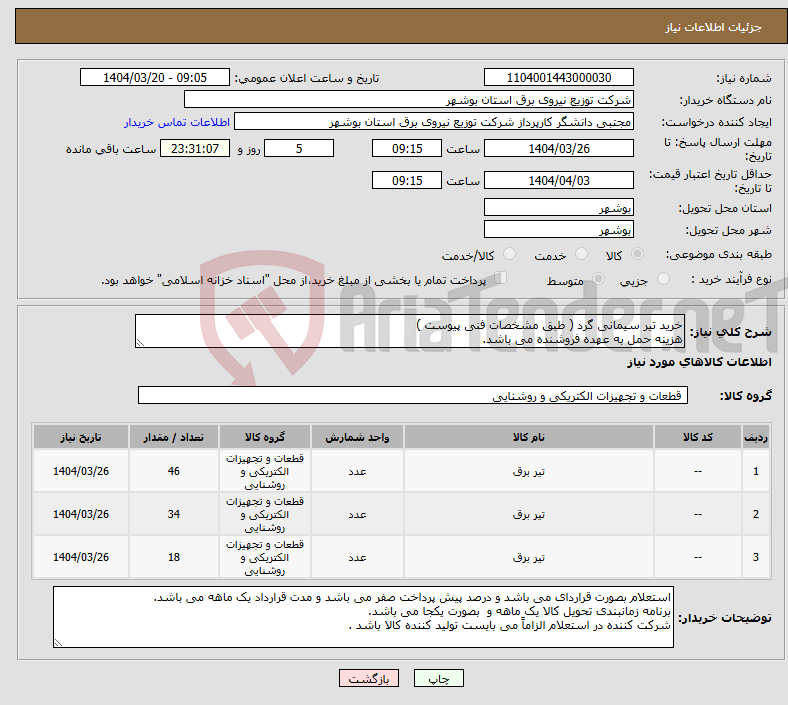Click unit عدد in row 3
This screenshot has height=705, width=788.
coord(357,557)
